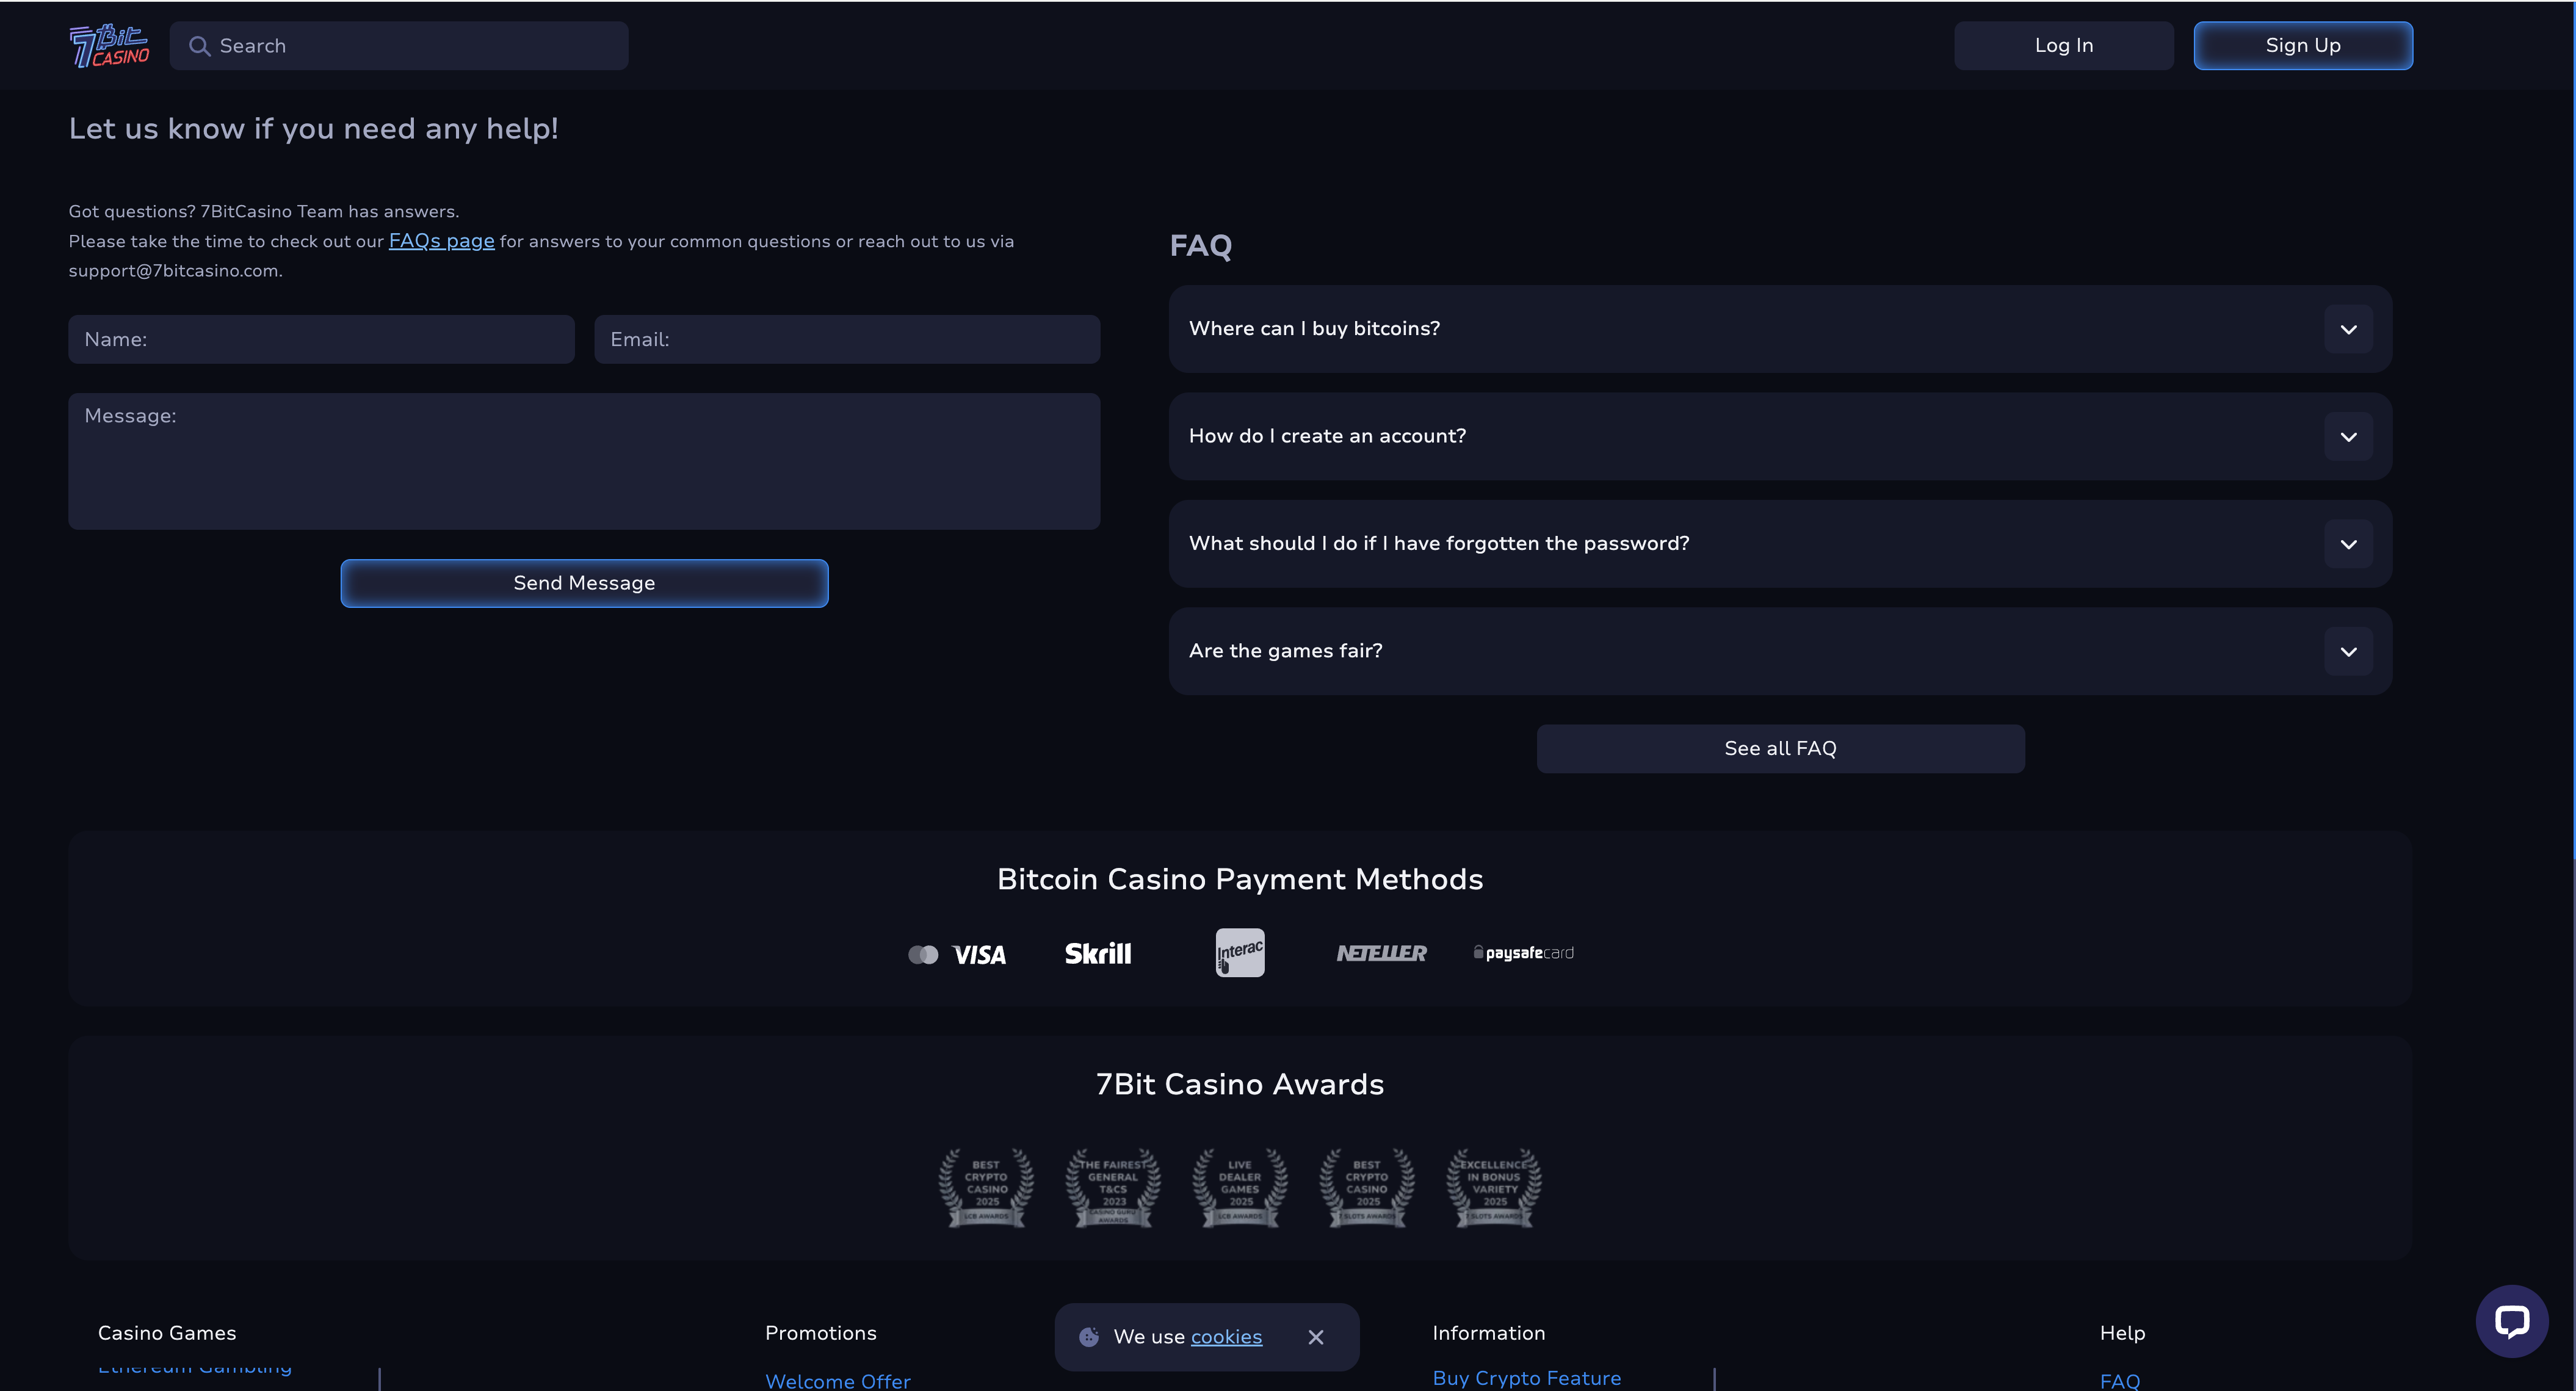Viewport: 2576px width, 1391px height.
Task: View the Excellence in Bonus Variety badge
Action: click(1494, 1188)
